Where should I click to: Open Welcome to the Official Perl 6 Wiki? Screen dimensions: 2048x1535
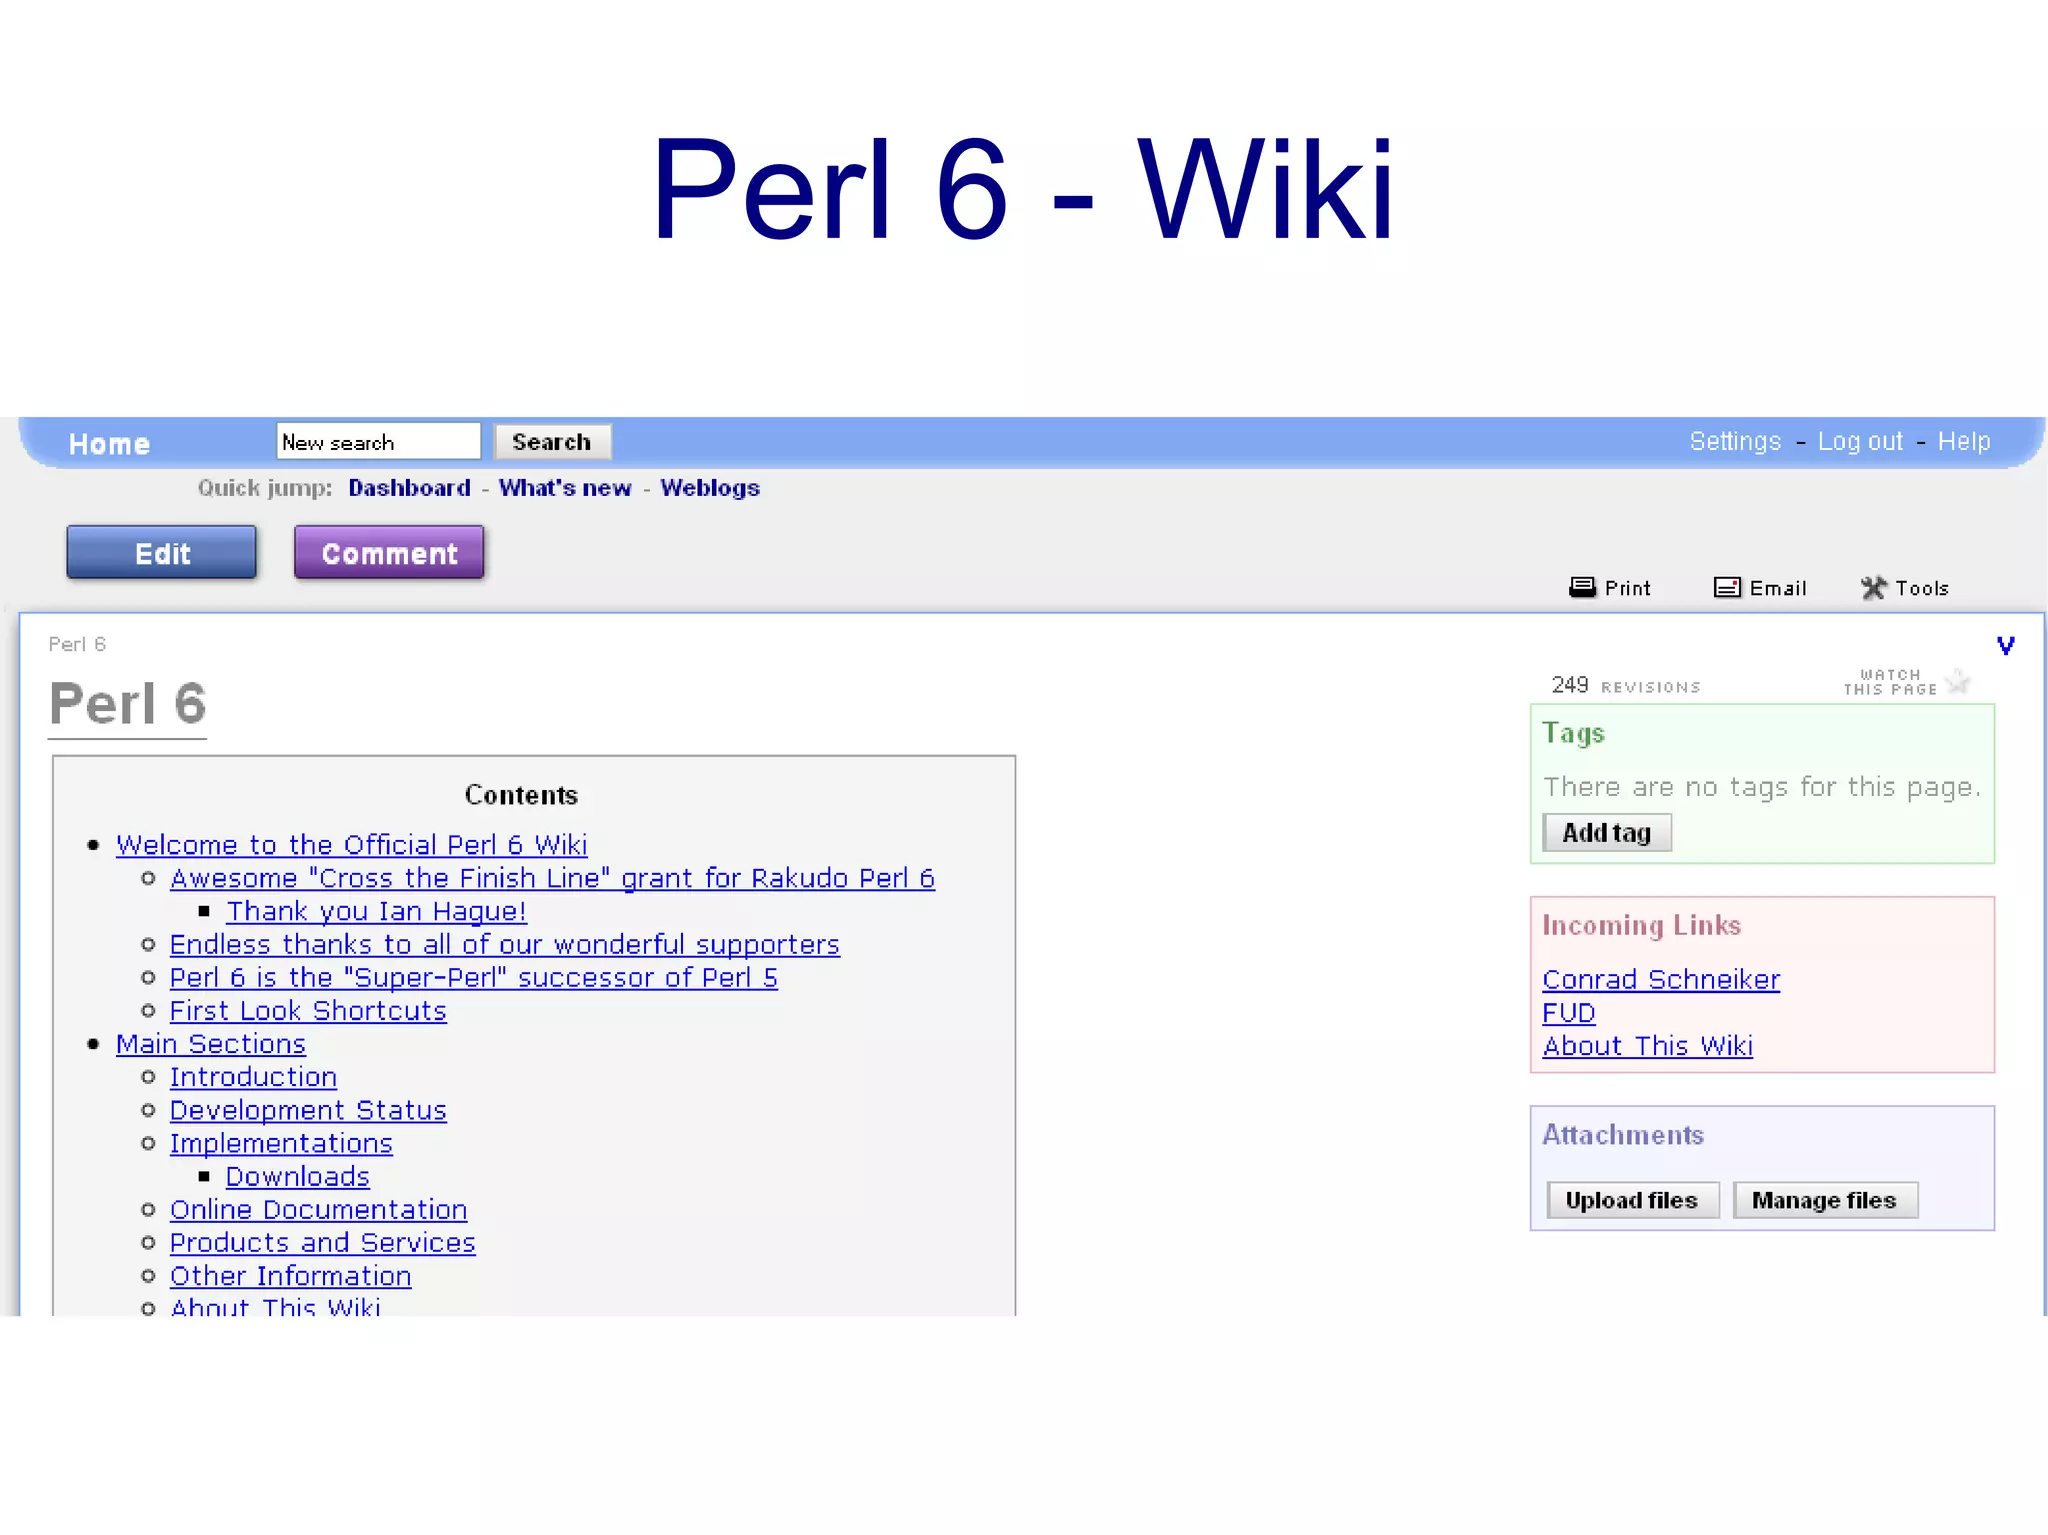coord(352,845)
